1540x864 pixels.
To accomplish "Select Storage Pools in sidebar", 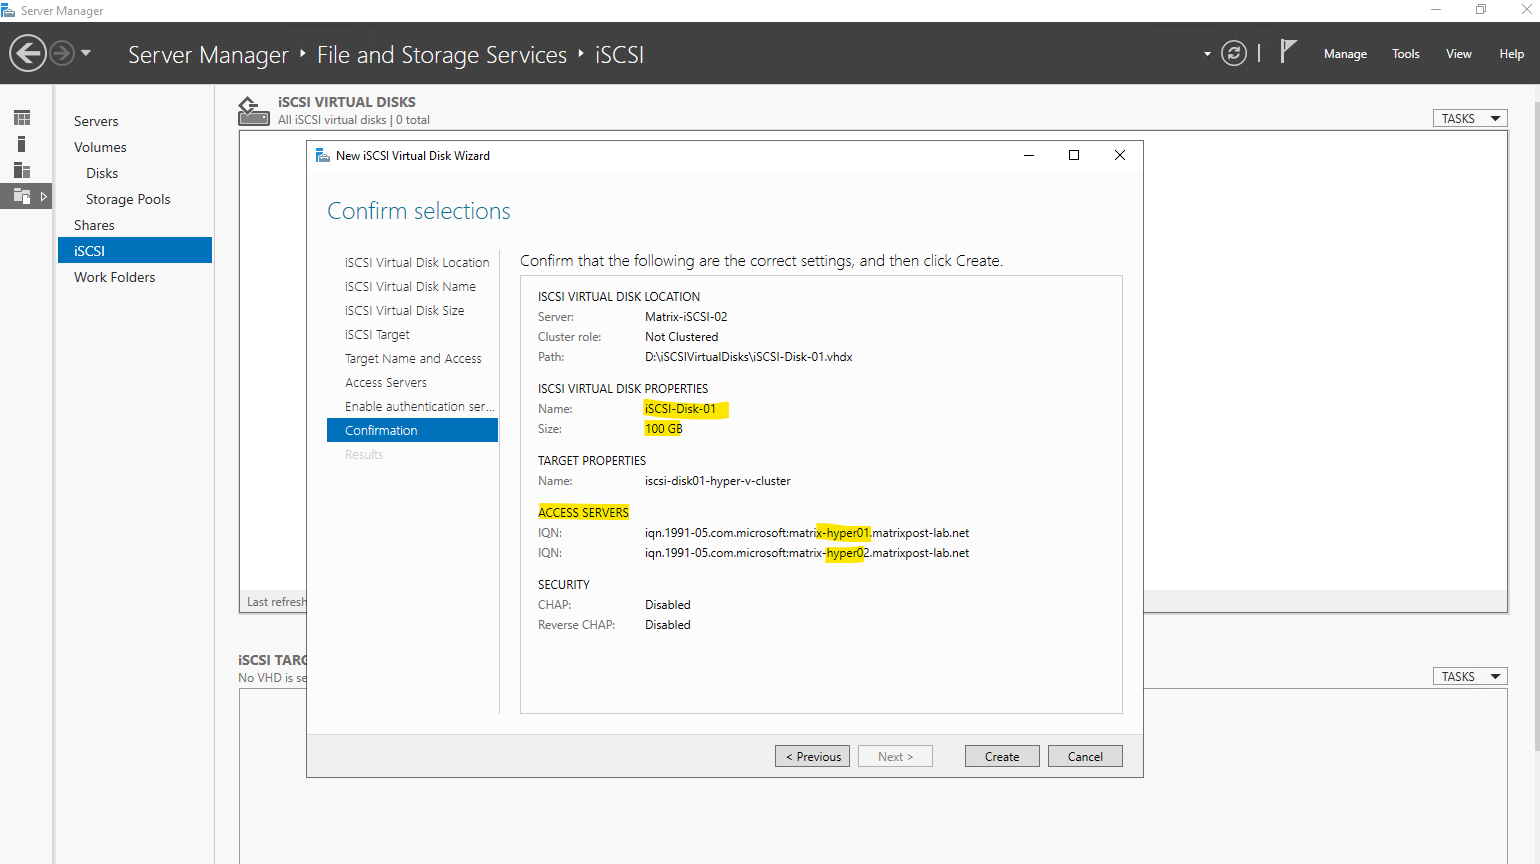I will coord(128,199).
